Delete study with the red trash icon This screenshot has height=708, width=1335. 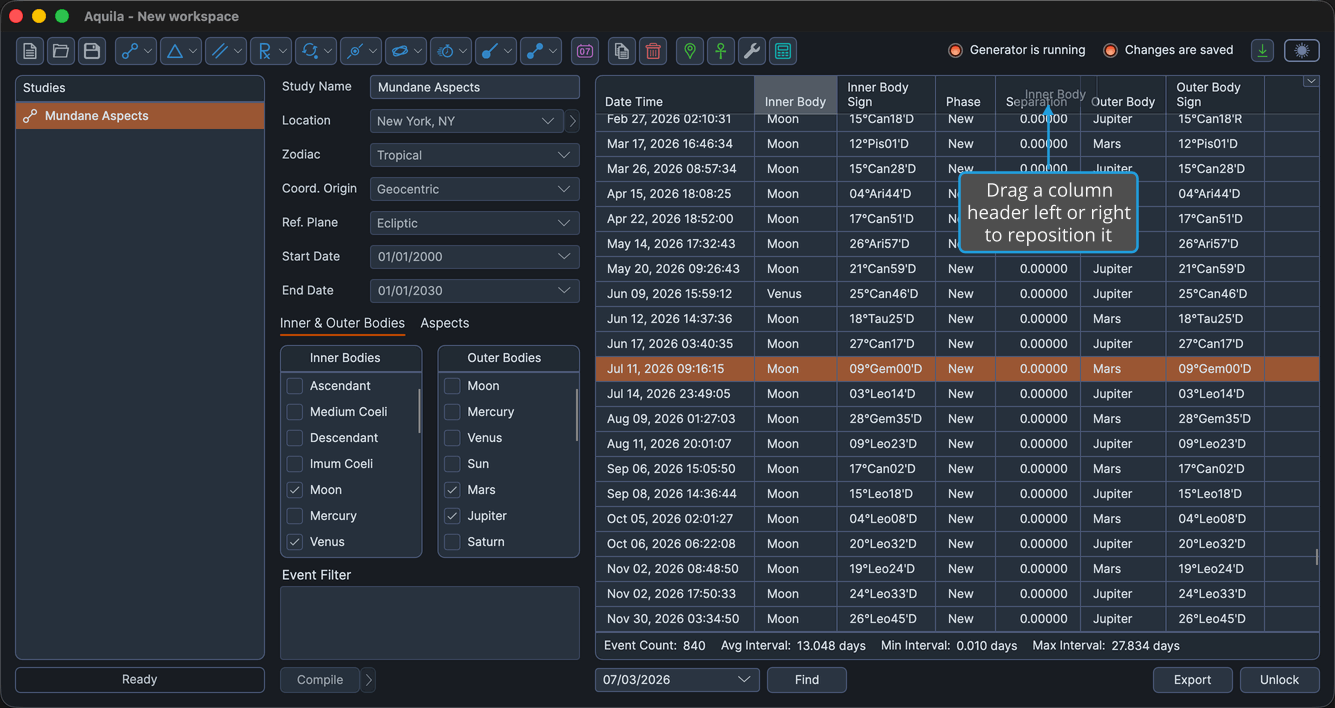point(653,51)
